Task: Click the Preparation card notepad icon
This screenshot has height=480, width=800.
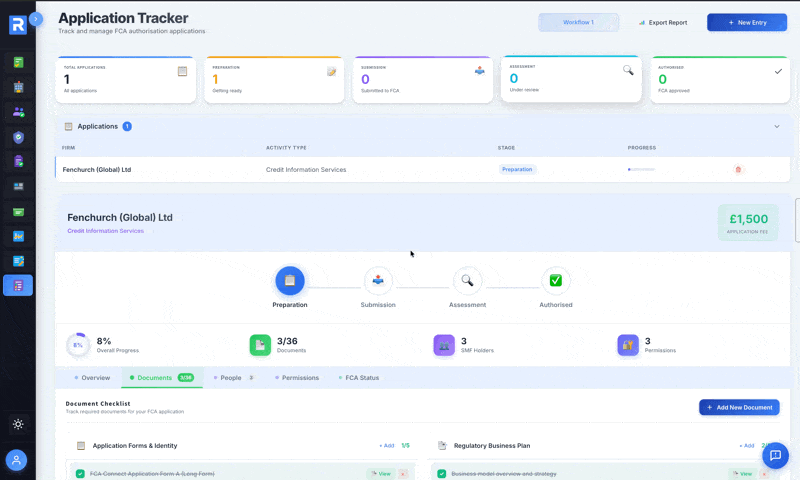Action: tap(332, 71)
